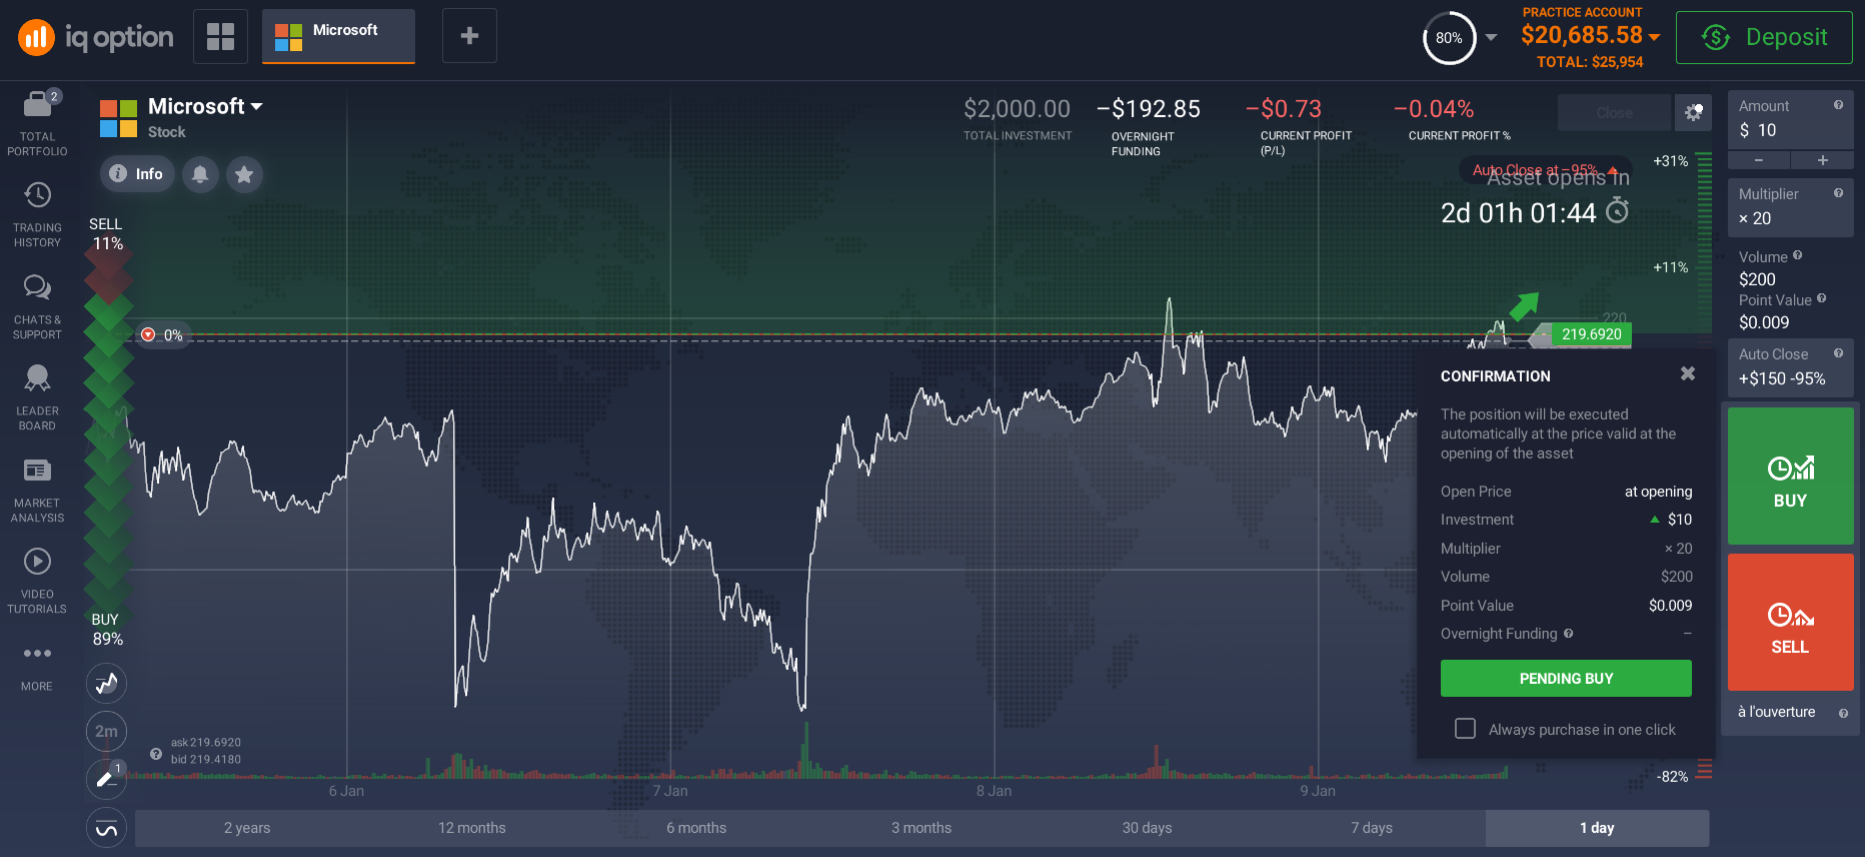Switch to the Microsoft tab
Image resolution: width=1865 pixels, height=857 pixels.
coord(338,36)
